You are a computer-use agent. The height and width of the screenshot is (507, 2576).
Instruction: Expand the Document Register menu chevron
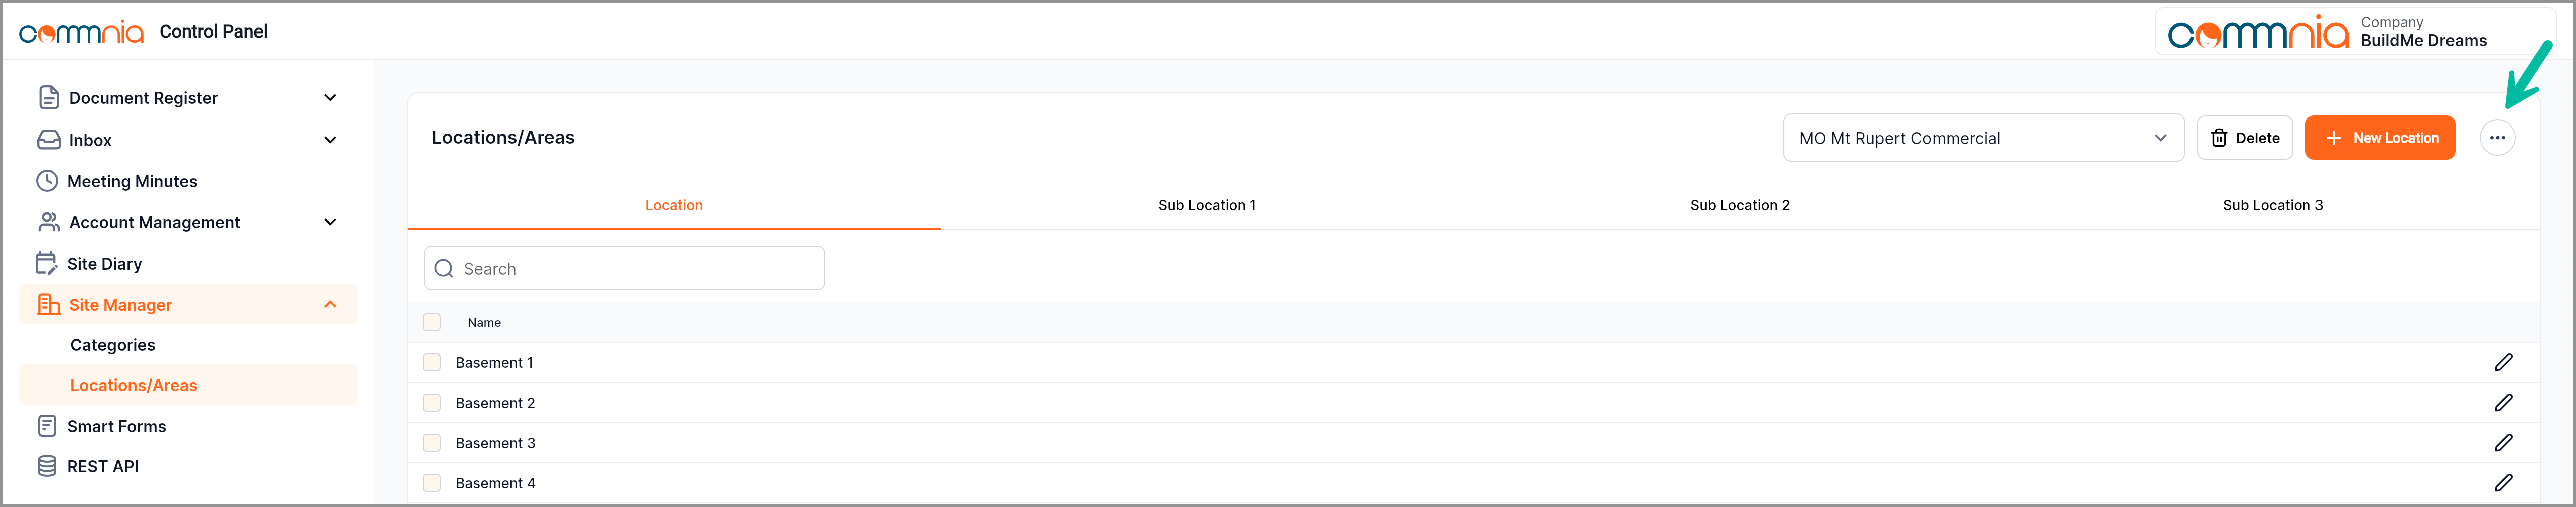(330, 98)
